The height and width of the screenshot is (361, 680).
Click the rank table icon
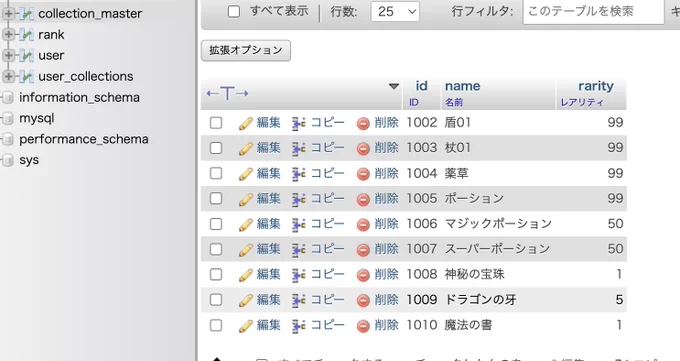coord(26,35)
